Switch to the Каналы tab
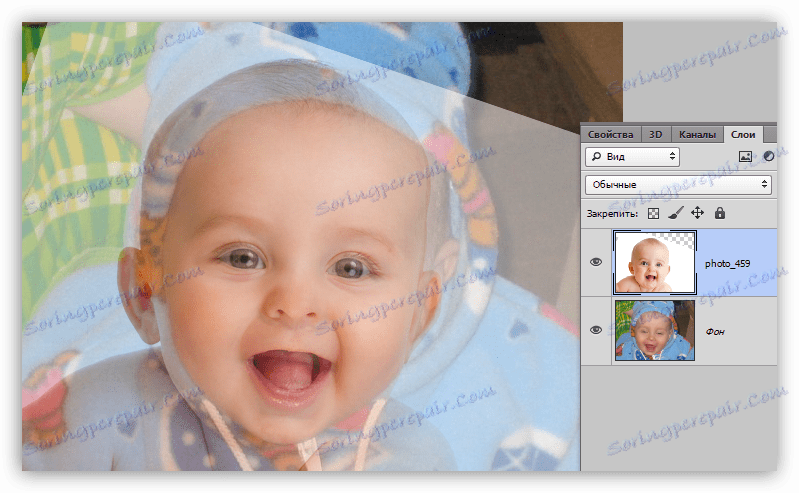The width and height of the screenshot is (799, 493). pyautogui.click(x=697, y=135)
